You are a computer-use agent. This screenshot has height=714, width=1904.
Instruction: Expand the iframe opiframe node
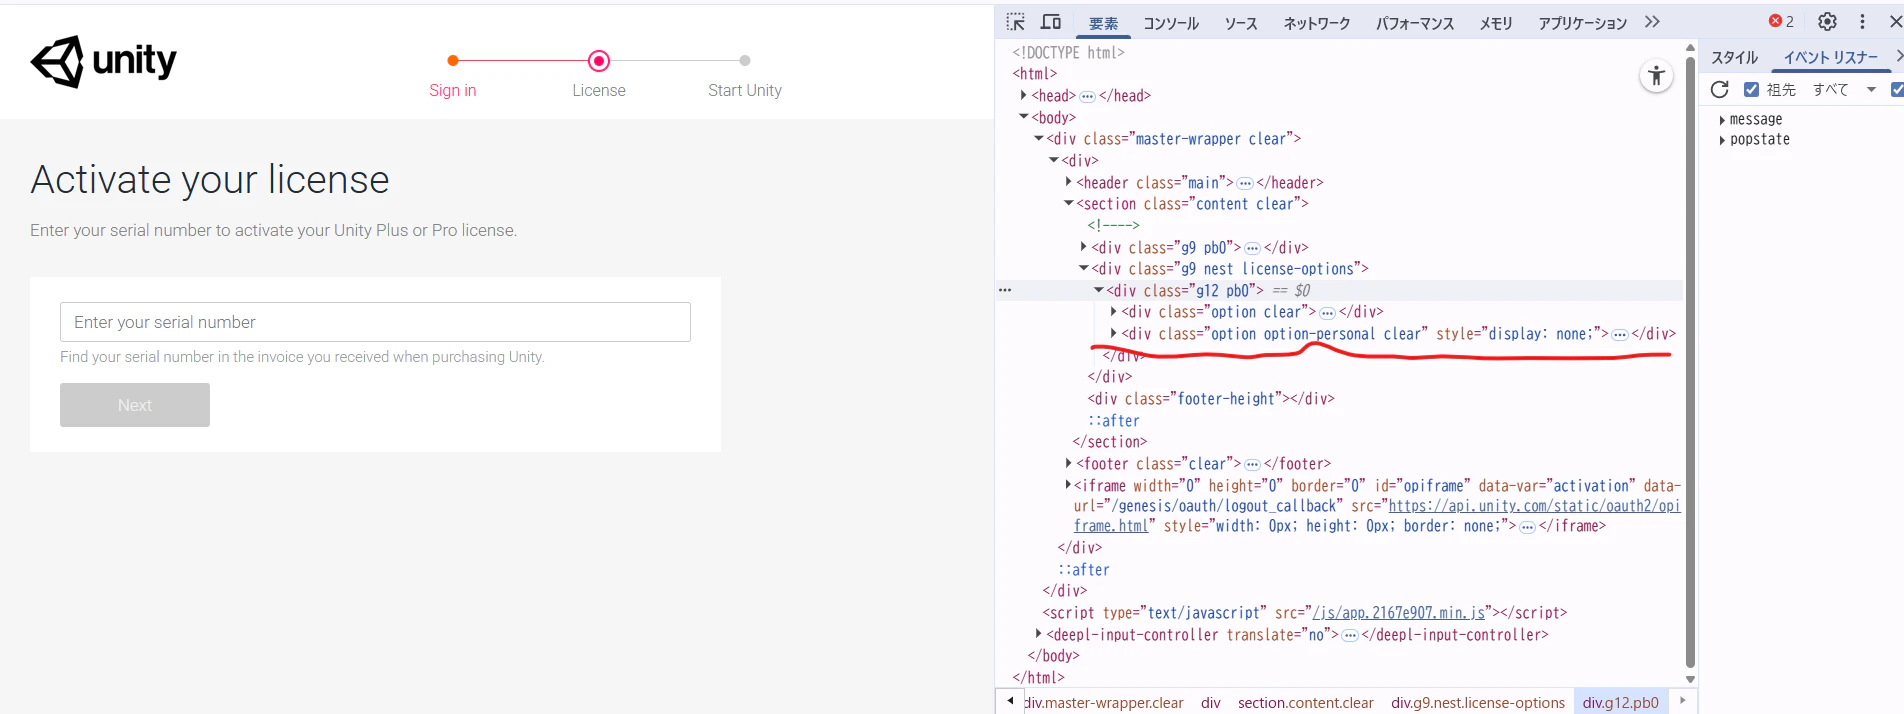[1068, 485]
